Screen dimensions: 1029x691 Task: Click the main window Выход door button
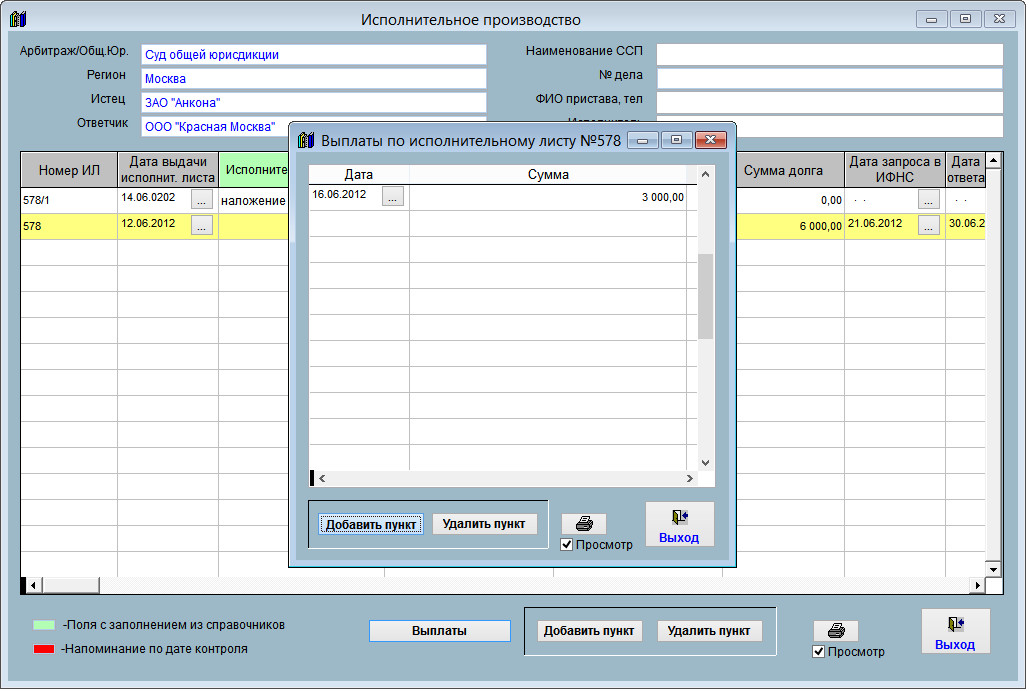pyautogui.click(x=955, y=631)
